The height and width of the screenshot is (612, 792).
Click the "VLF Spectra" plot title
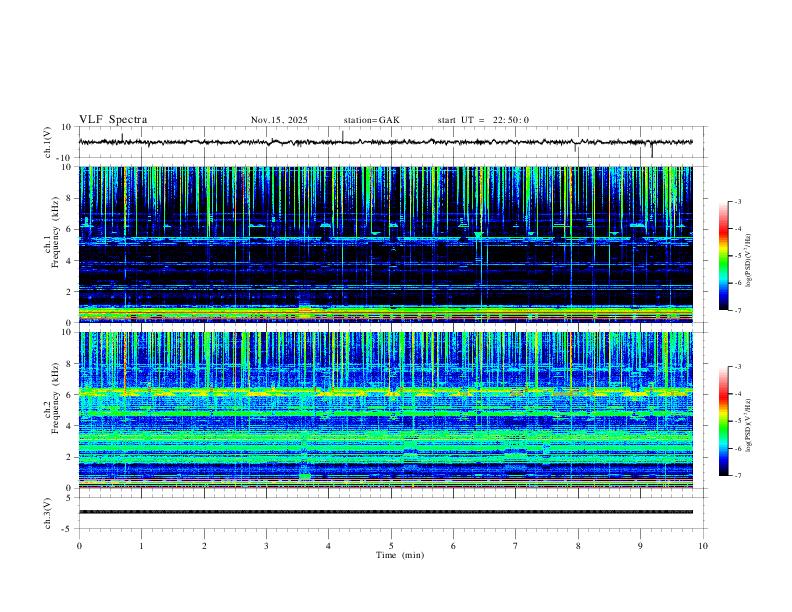pos(113,120)
